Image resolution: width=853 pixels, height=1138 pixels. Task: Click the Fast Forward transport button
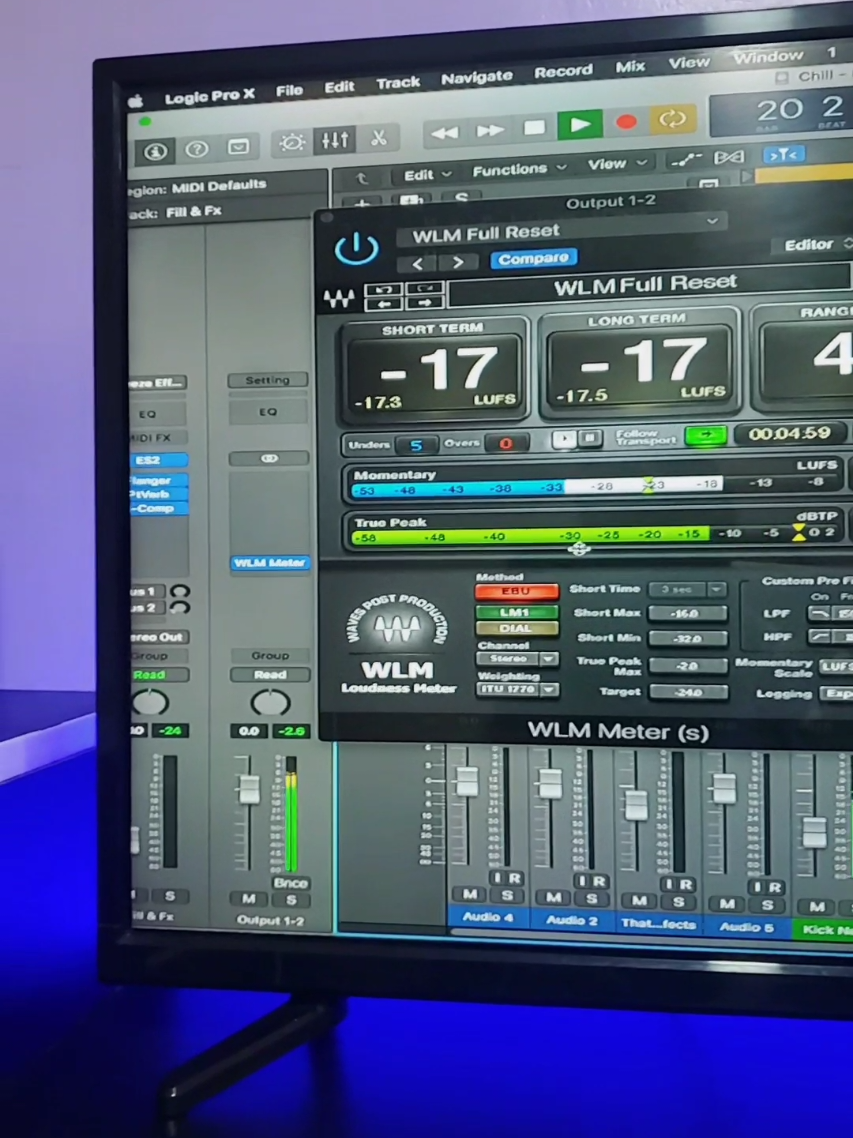(x=489, y=130)
